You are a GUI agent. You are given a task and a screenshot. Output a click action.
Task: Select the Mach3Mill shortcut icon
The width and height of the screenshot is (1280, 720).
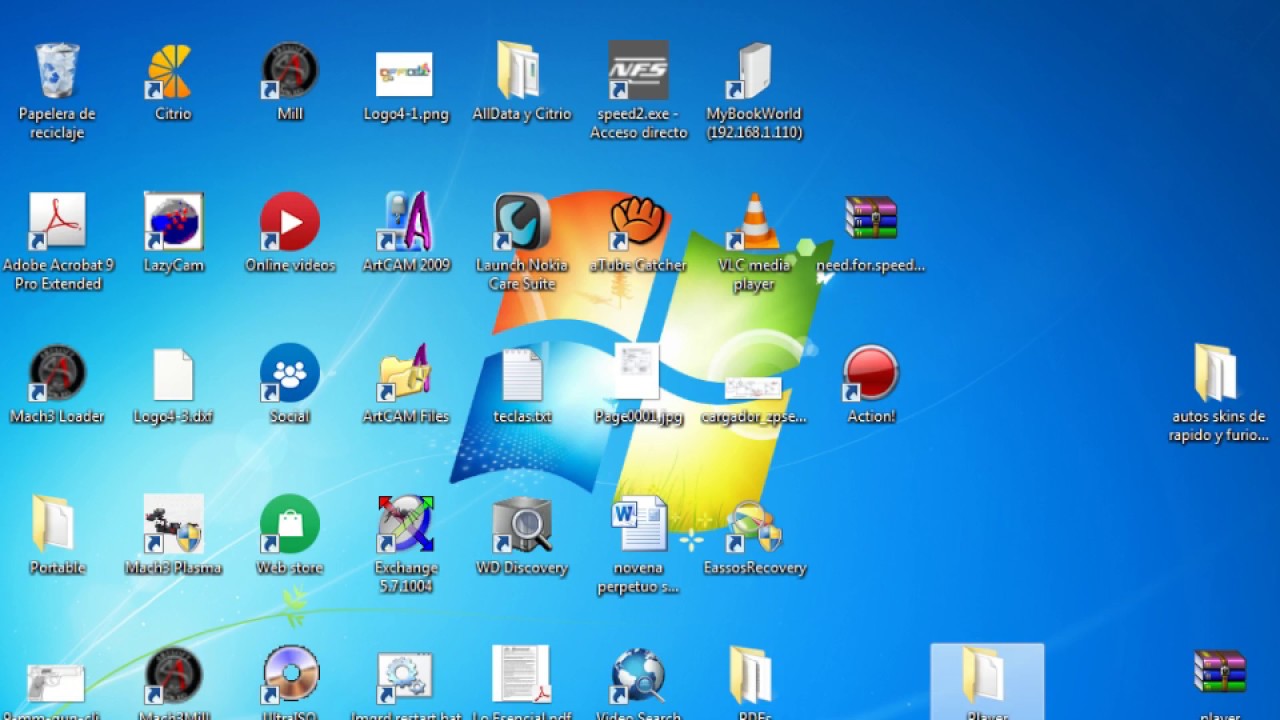(173, 675)
